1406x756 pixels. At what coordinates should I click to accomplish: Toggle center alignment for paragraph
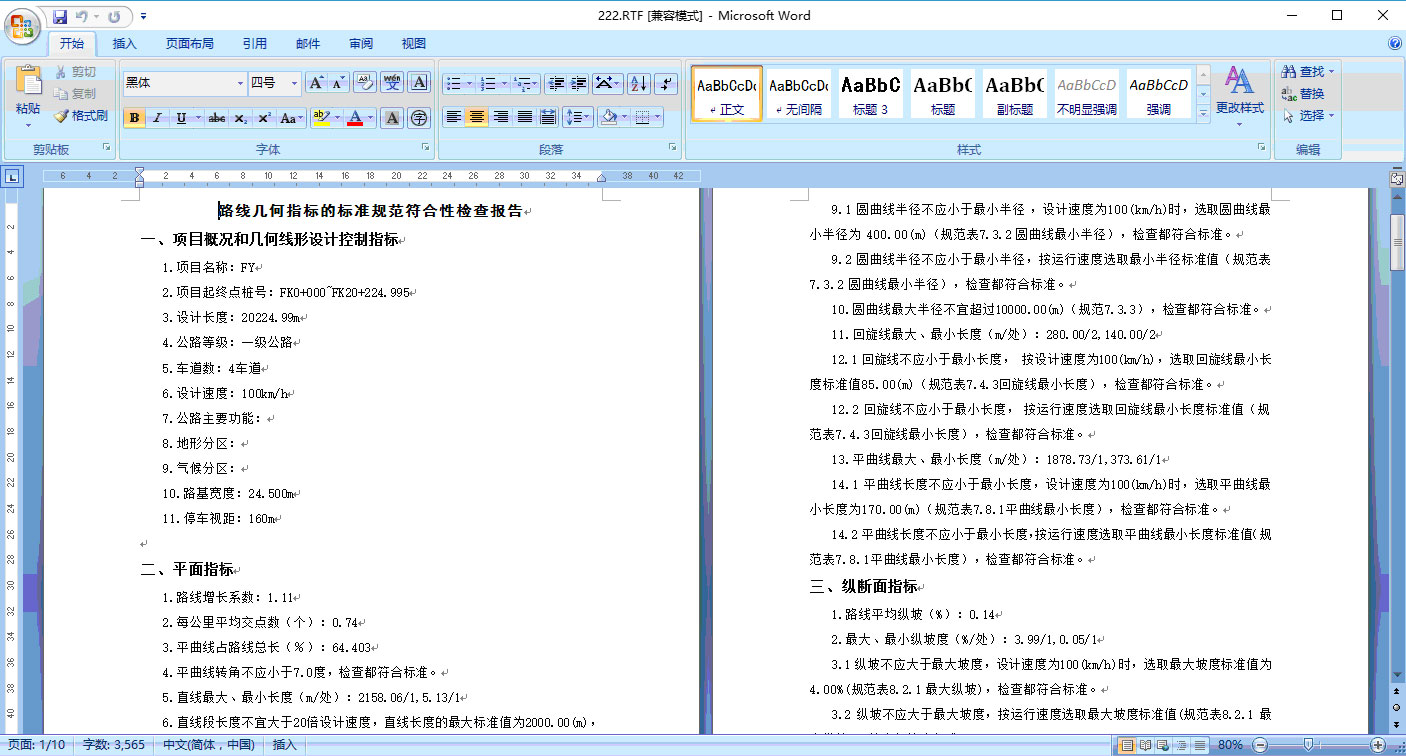tap(477, 117)
